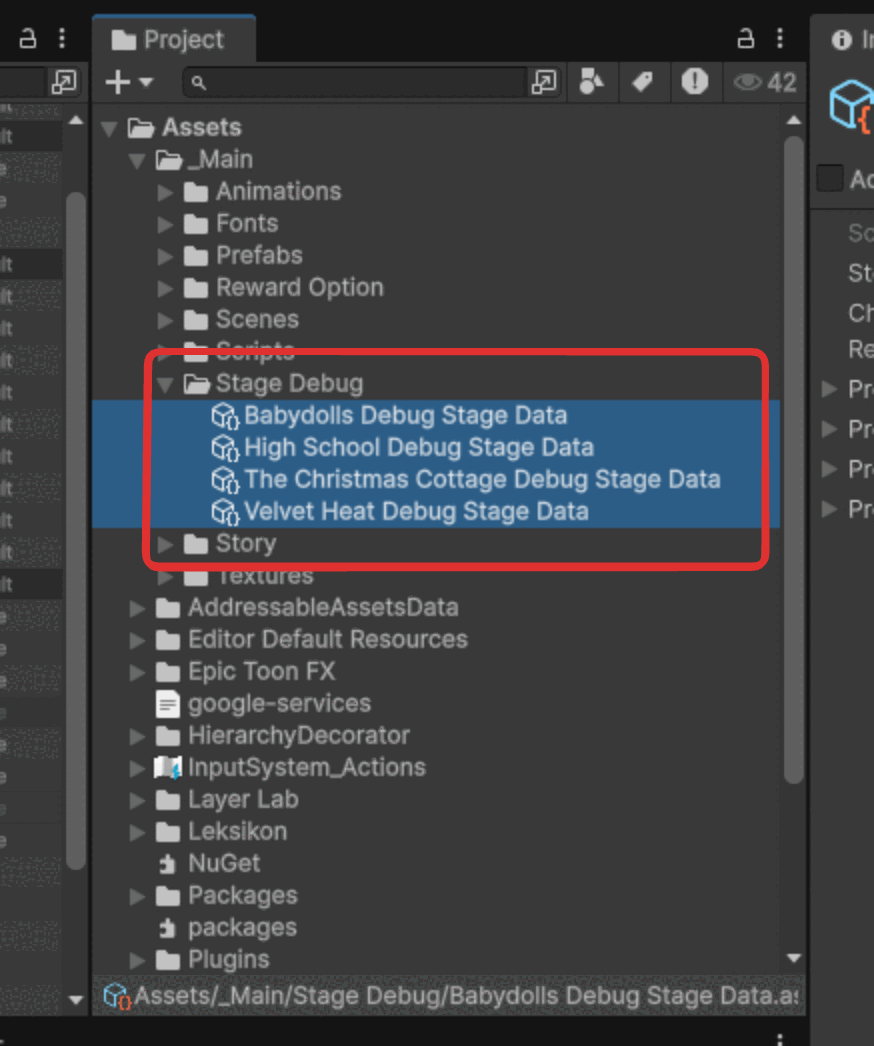Open the Project window's kebab menu
874x1046 pixels.
point(779,39)
